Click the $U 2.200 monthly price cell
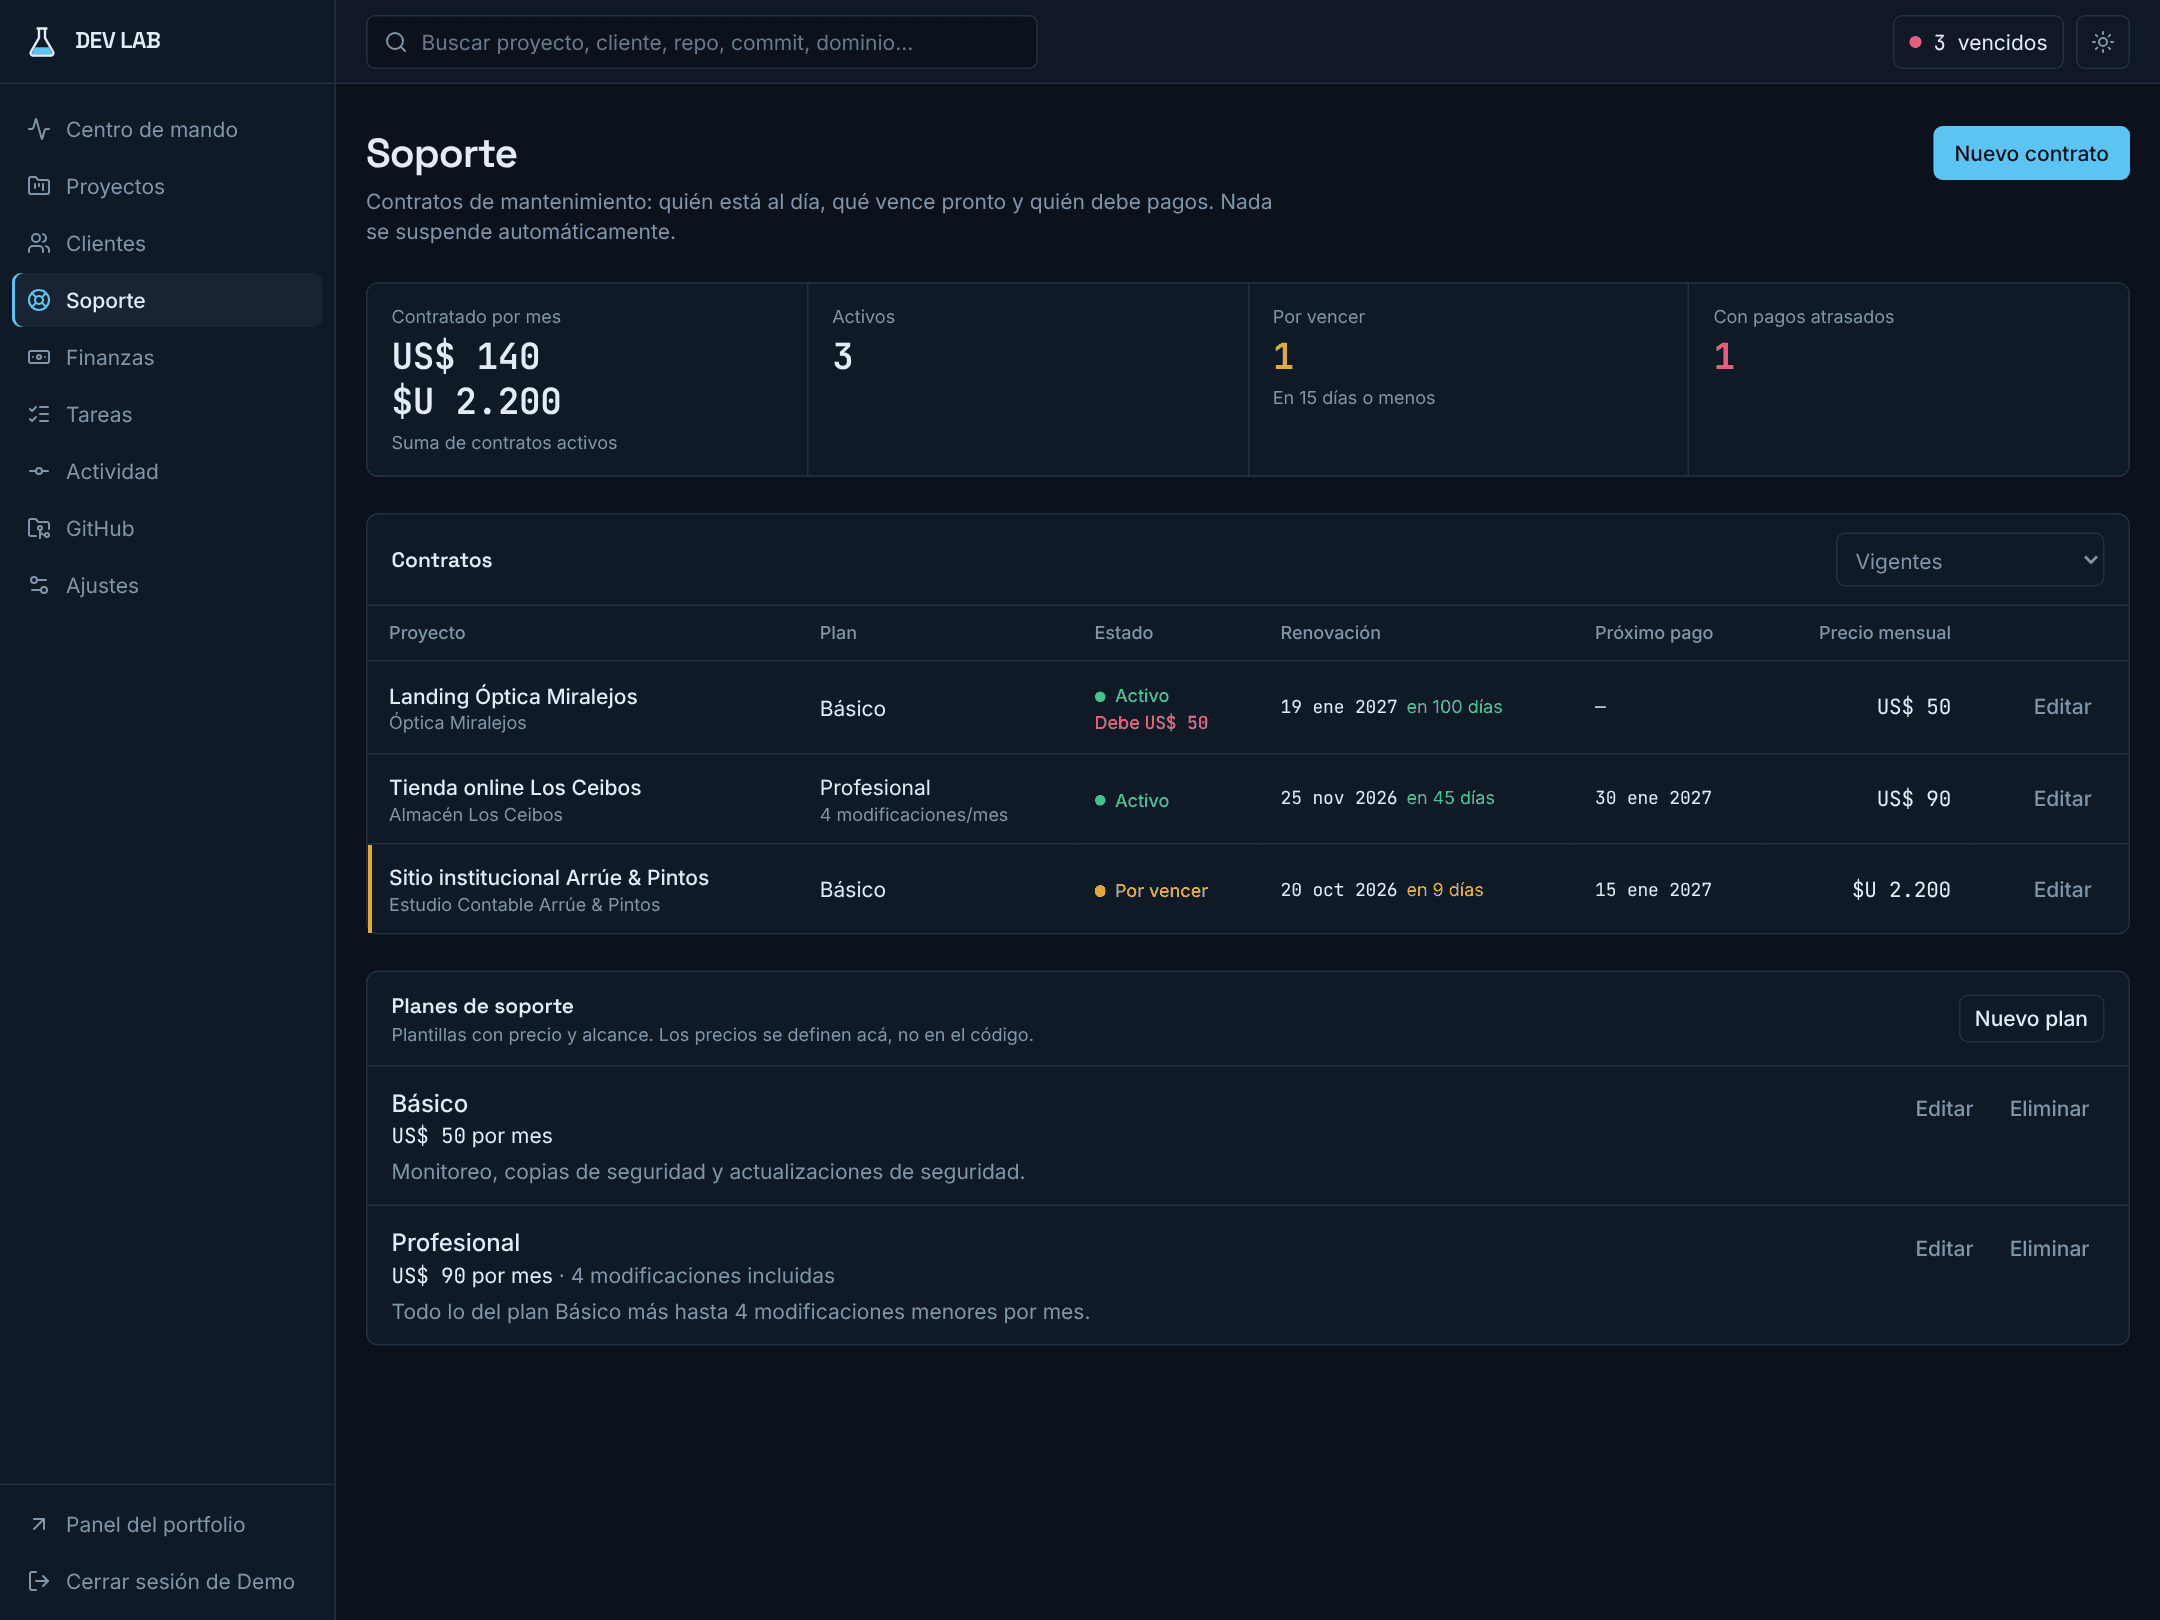Screen dimensions: 2160x1620 pyautogui.click(x=1900, y=890)
